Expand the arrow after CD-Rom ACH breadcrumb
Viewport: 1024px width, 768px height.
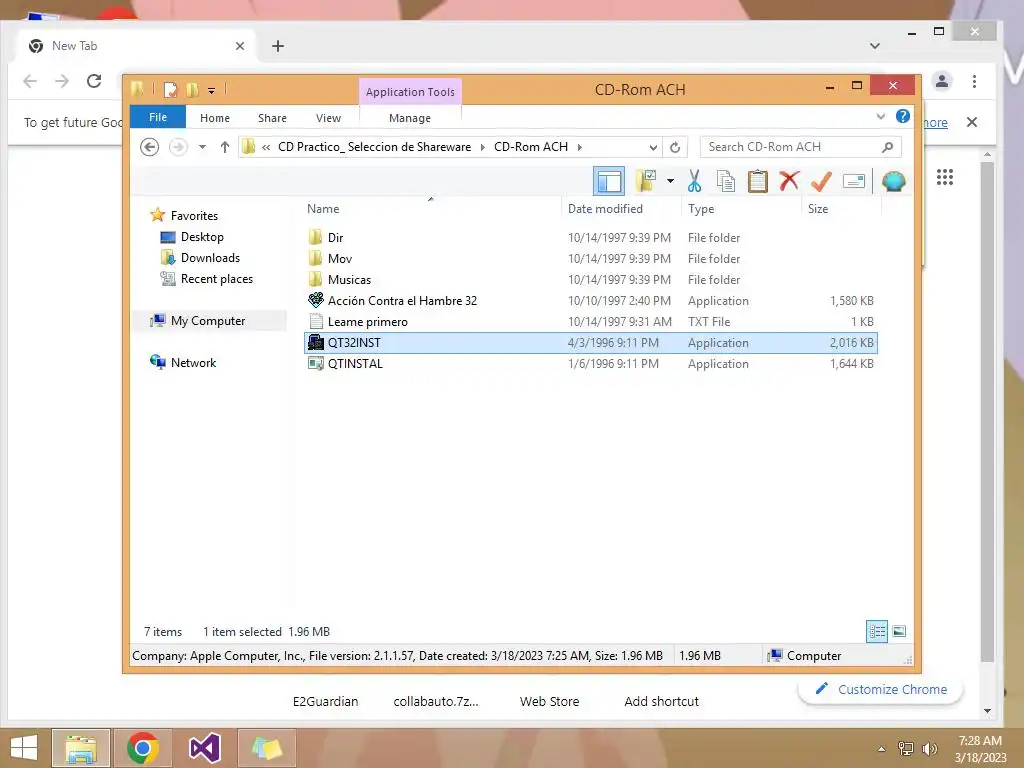[x=579, y=147]
